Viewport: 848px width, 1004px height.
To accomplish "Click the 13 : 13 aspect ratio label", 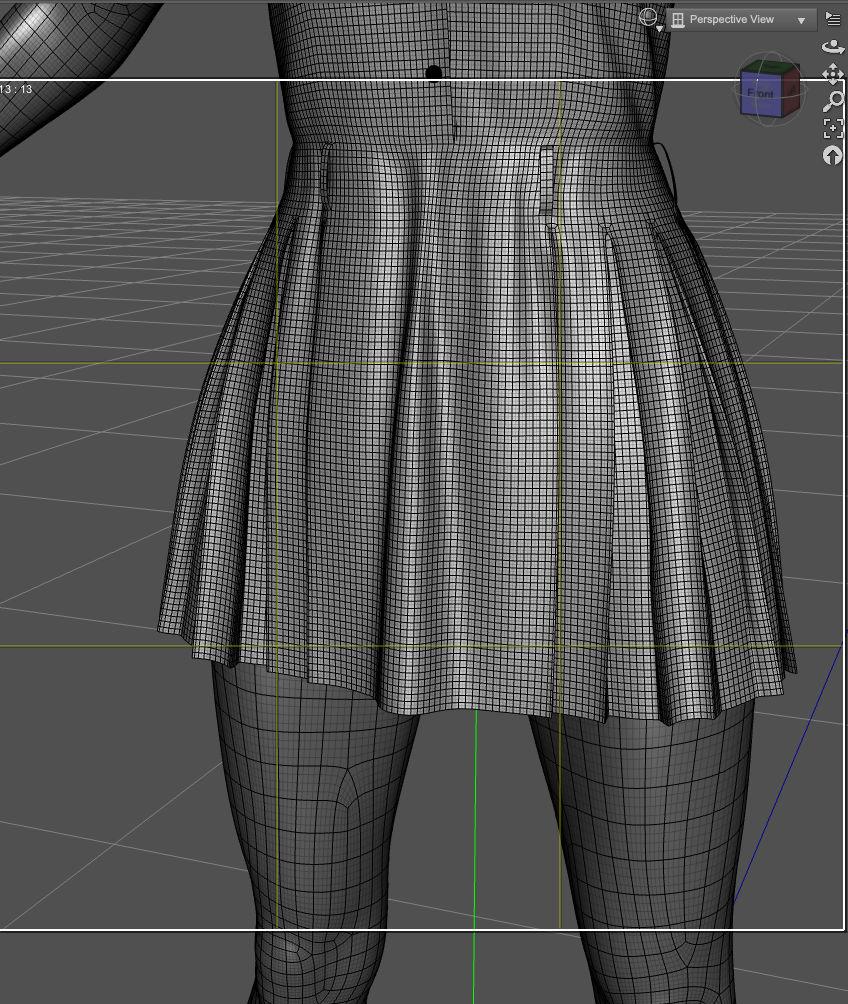I will [16, 89].
